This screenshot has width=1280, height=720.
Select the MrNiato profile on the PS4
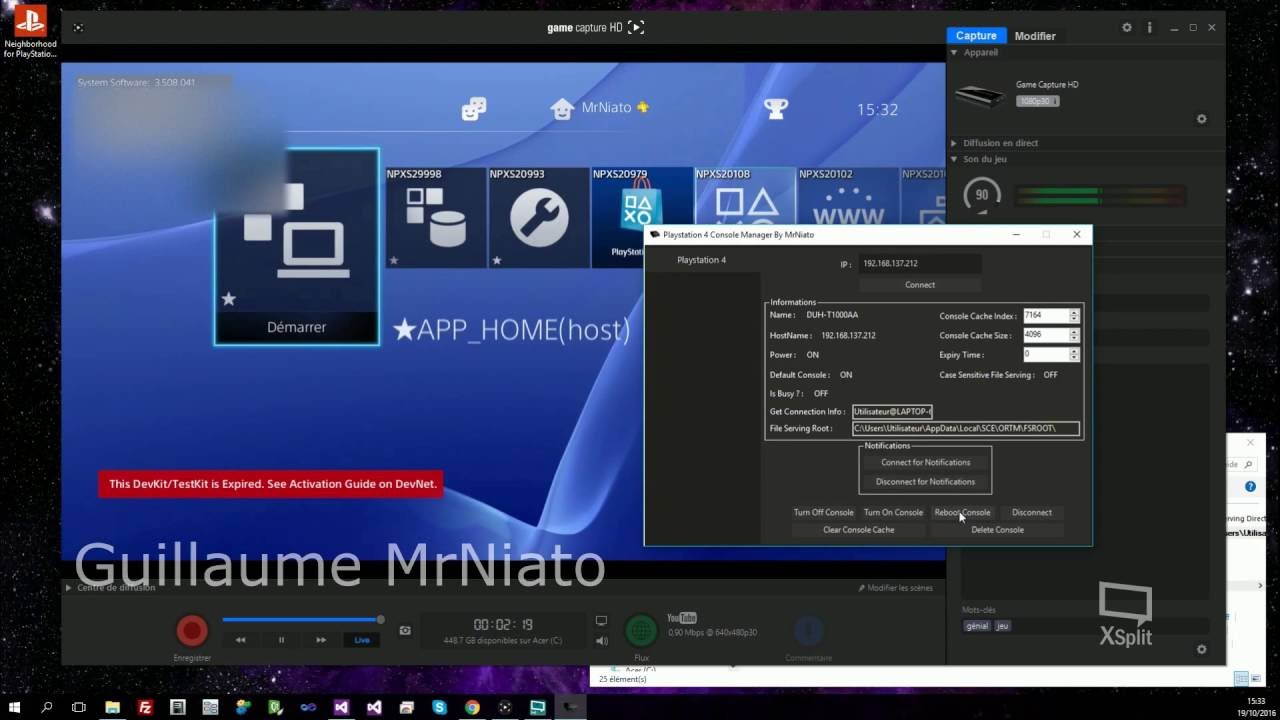[x=600, y=108]
